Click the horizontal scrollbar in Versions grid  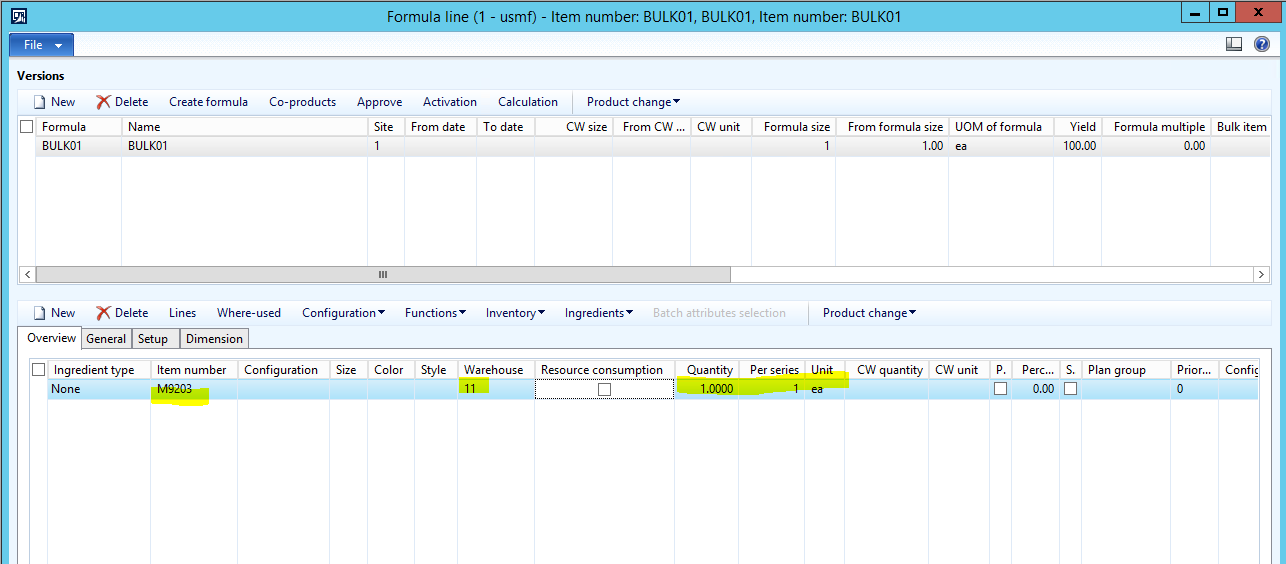pos(383,274)
